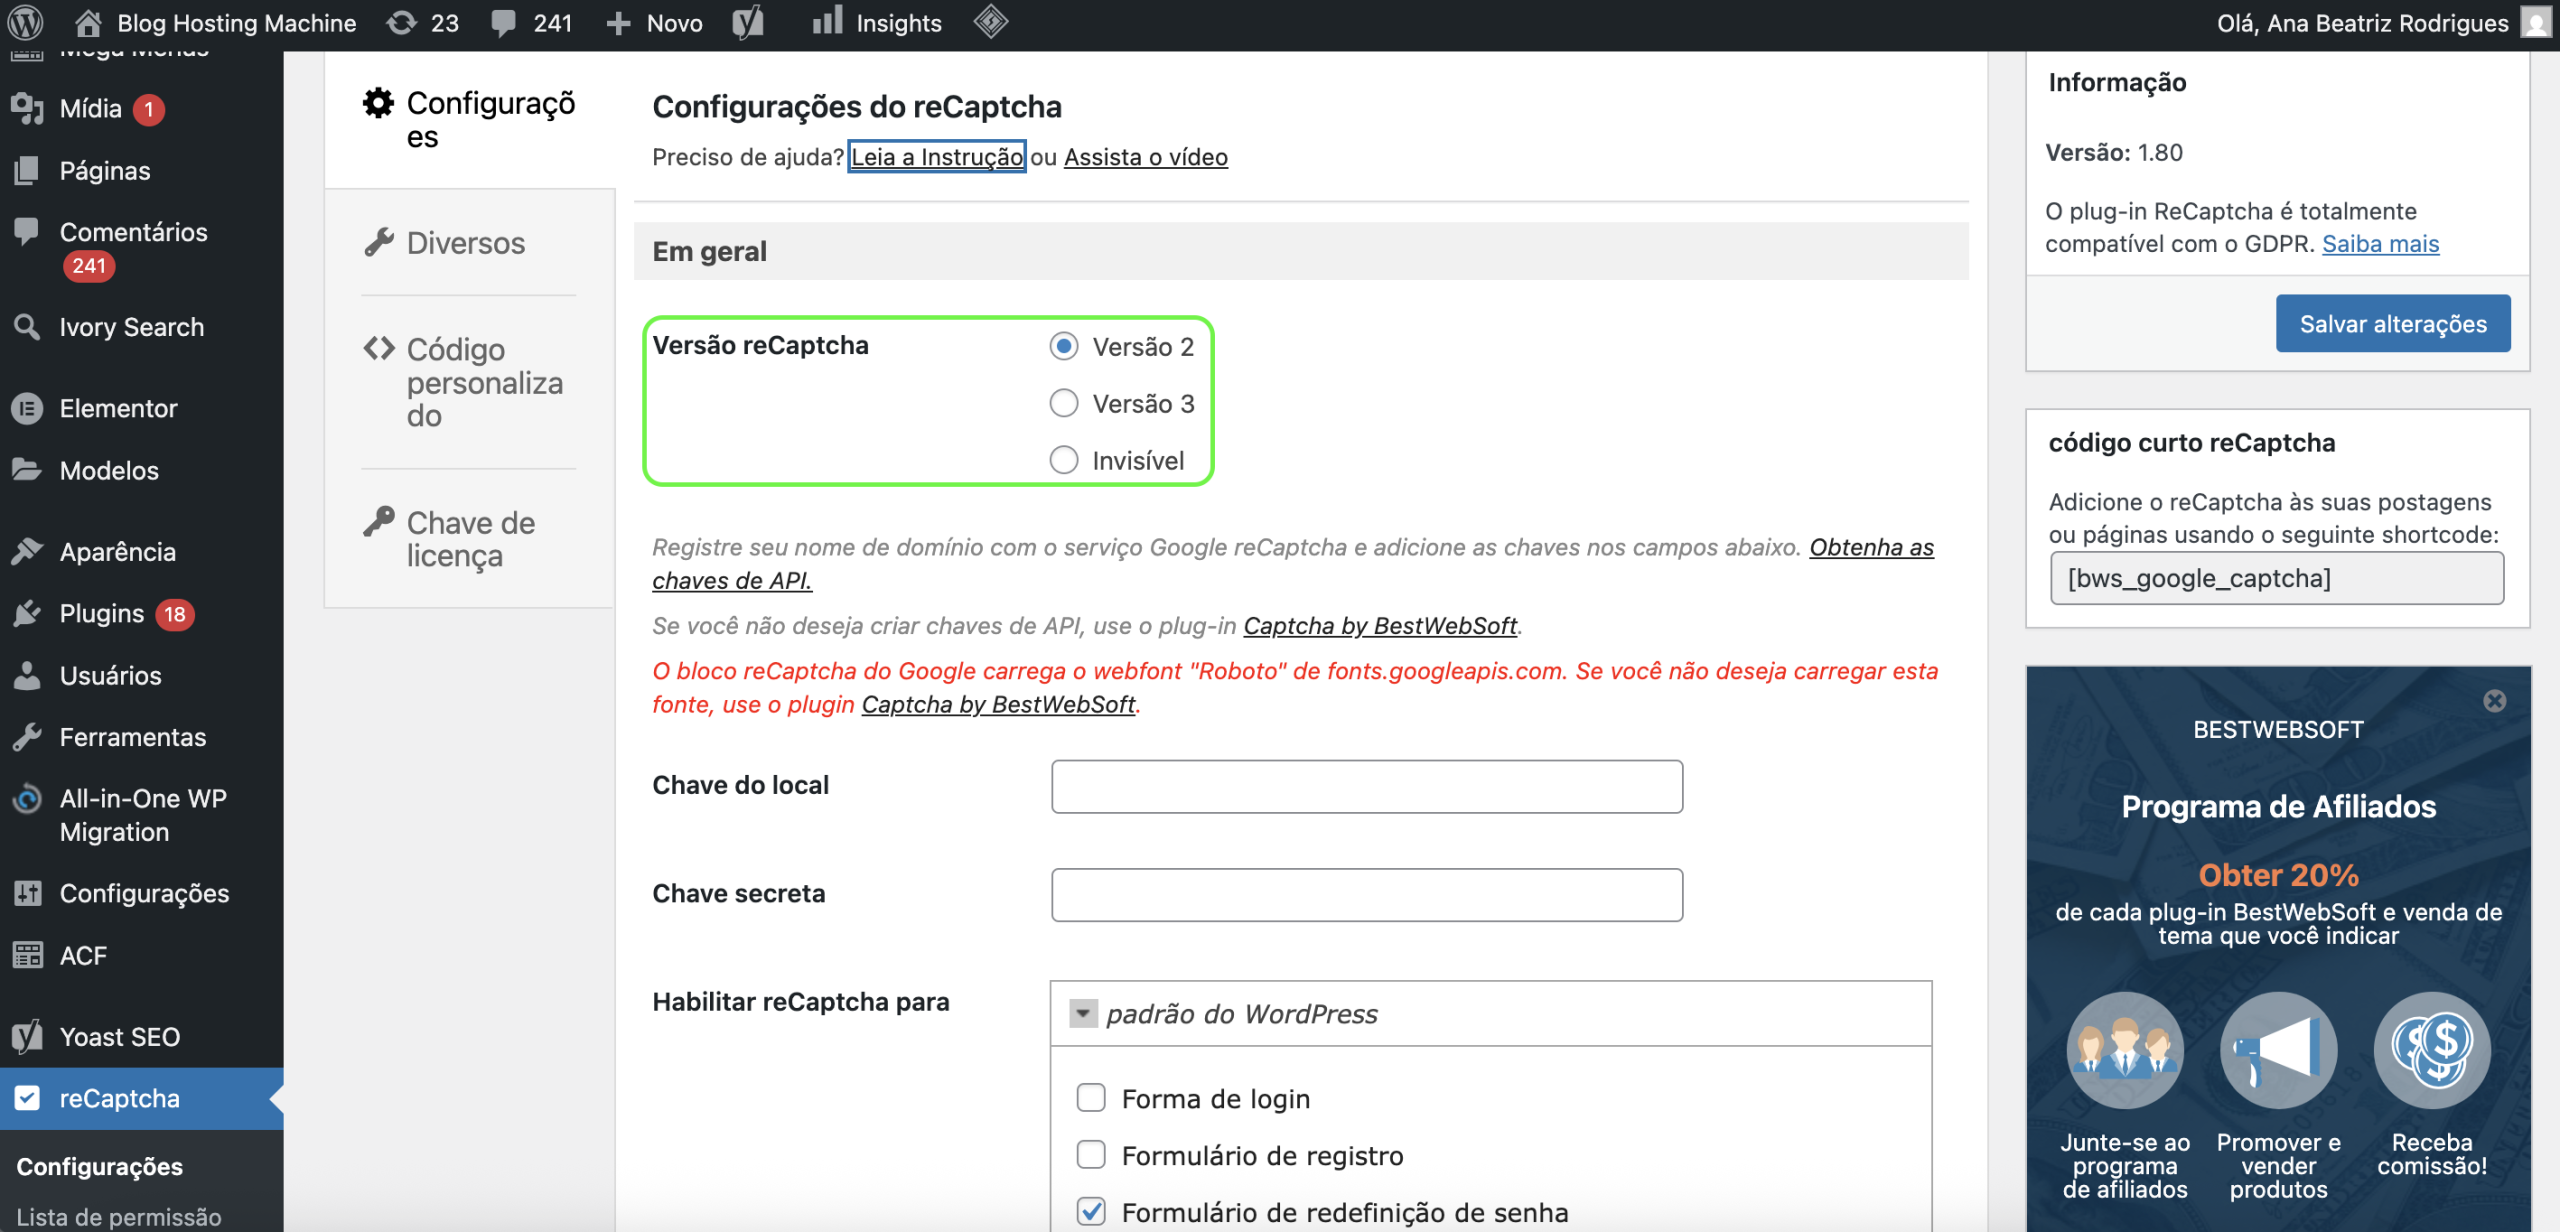
Task: Enable the Forma de login checkbox
Action: point(1091,1098)
